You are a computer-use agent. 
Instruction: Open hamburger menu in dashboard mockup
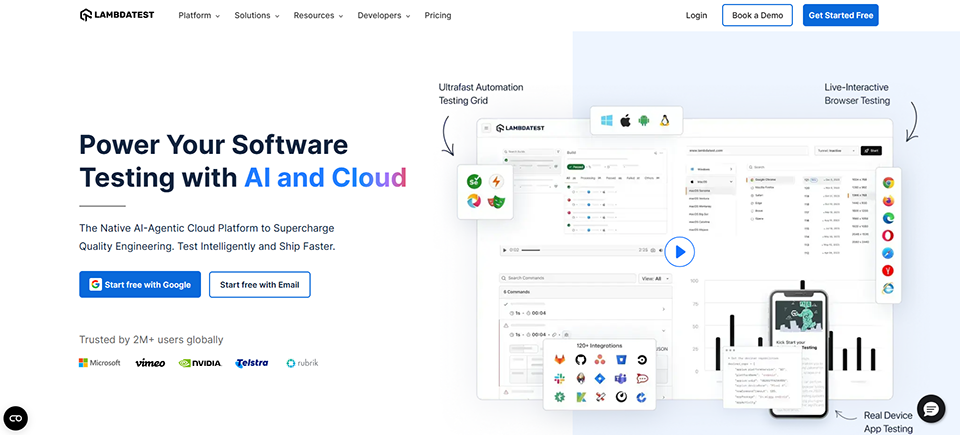click(487, 128)
